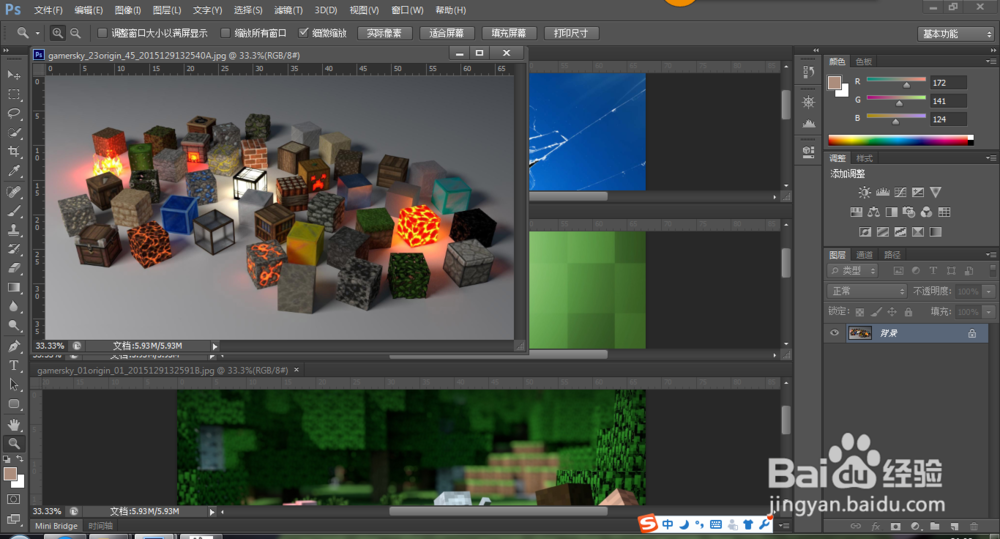Screen dimensions: 1000x539
Task: Click the 适合屏幕 button
Action: tap(446, 33)
